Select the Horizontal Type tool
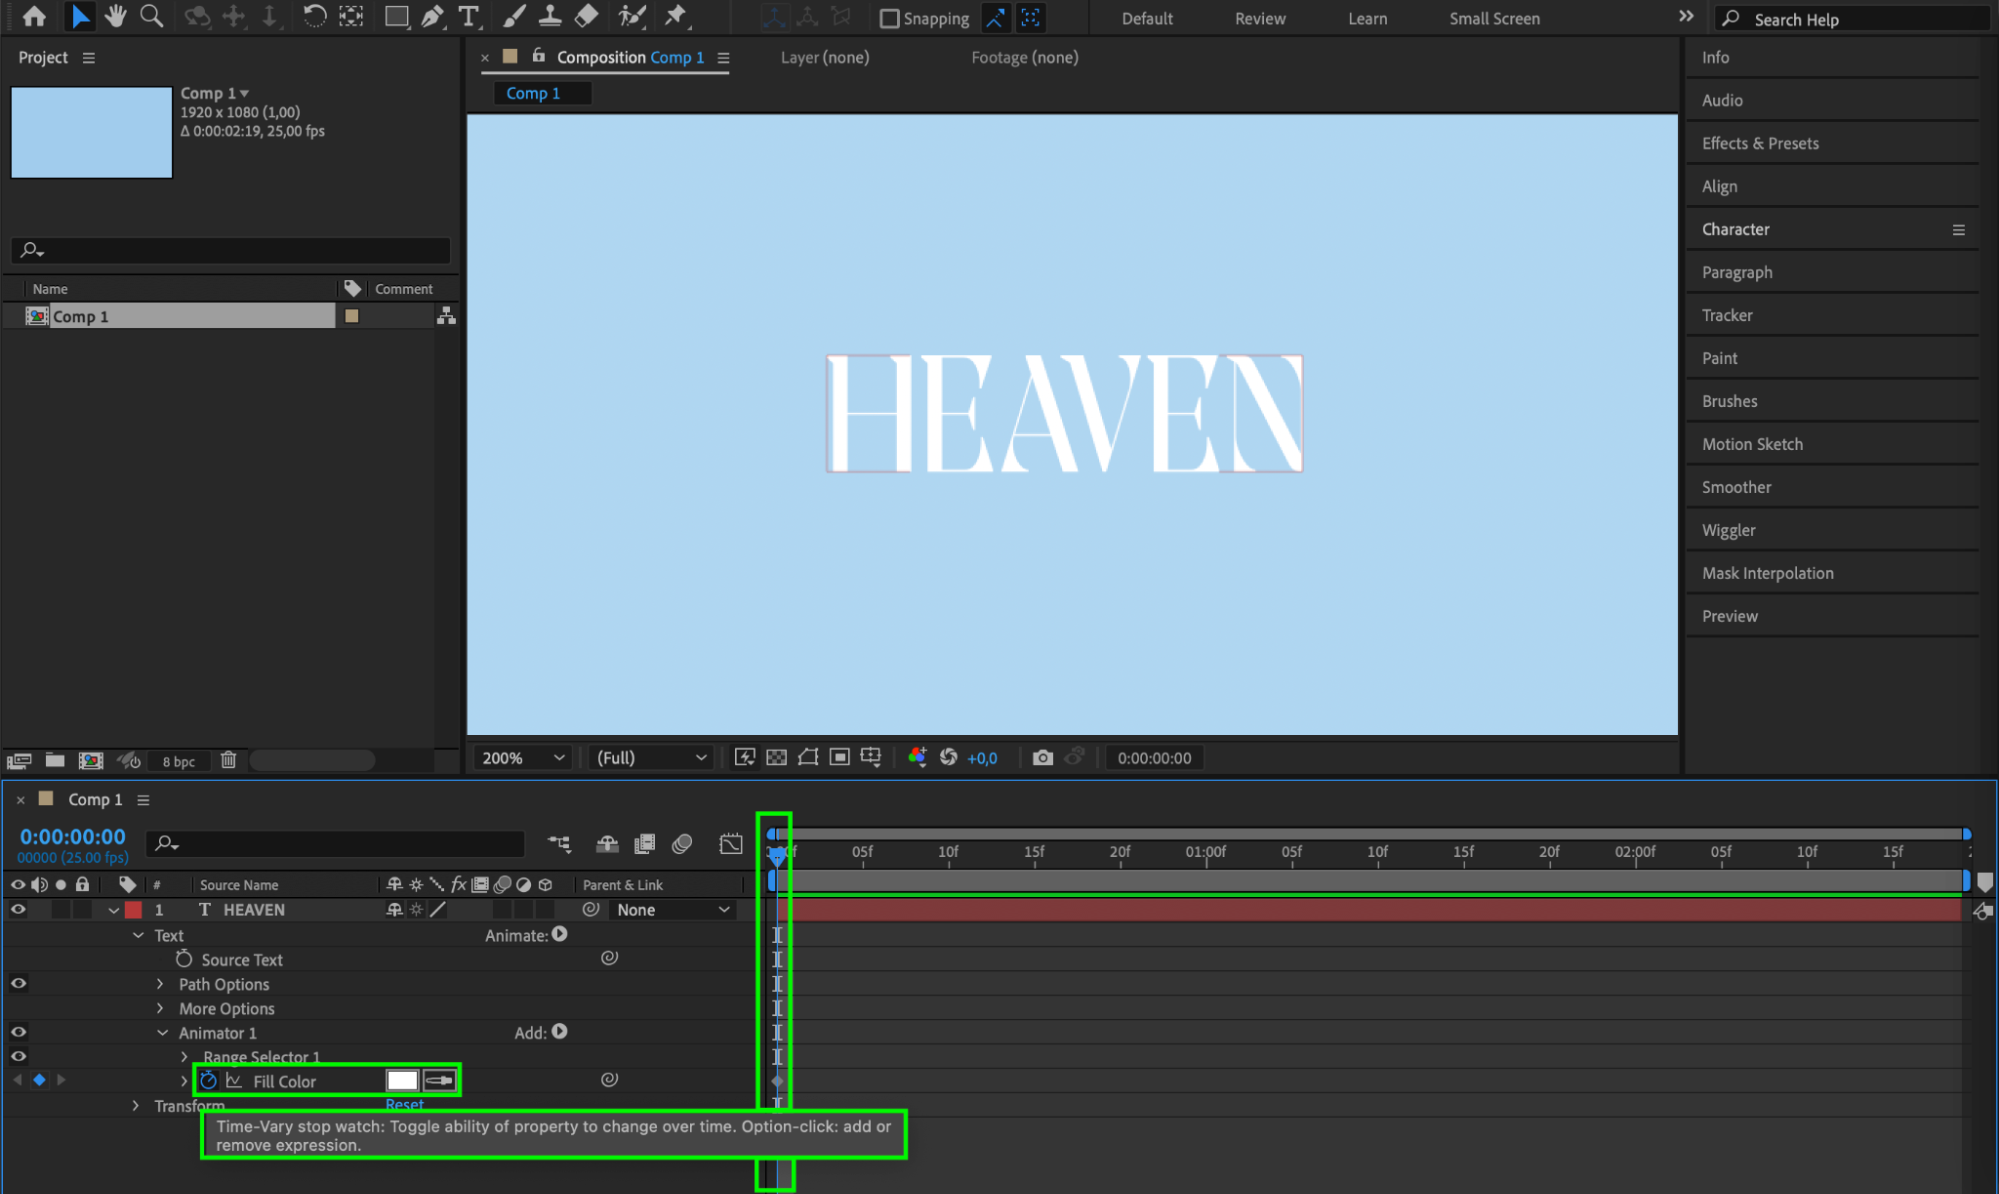 [468, 16]
